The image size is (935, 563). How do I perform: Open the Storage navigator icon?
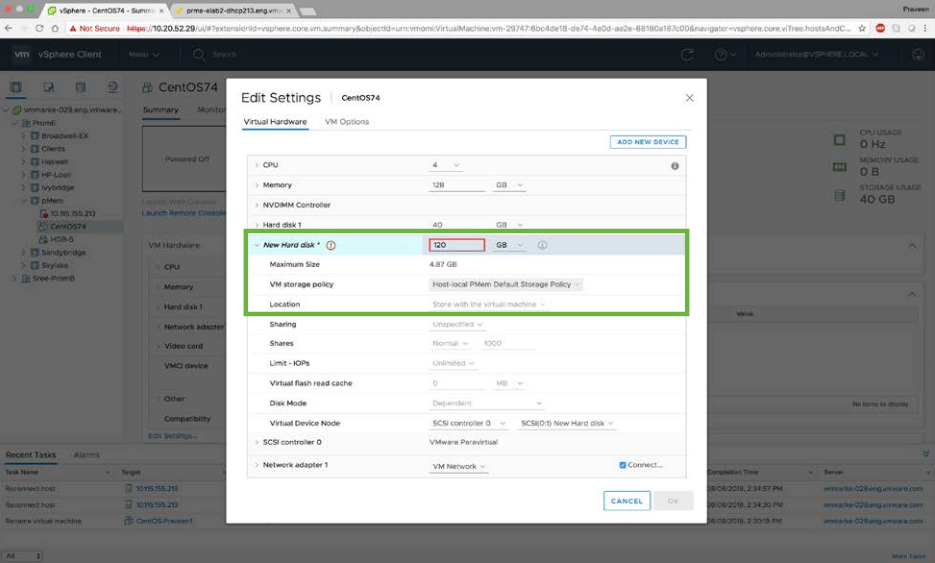81,87
